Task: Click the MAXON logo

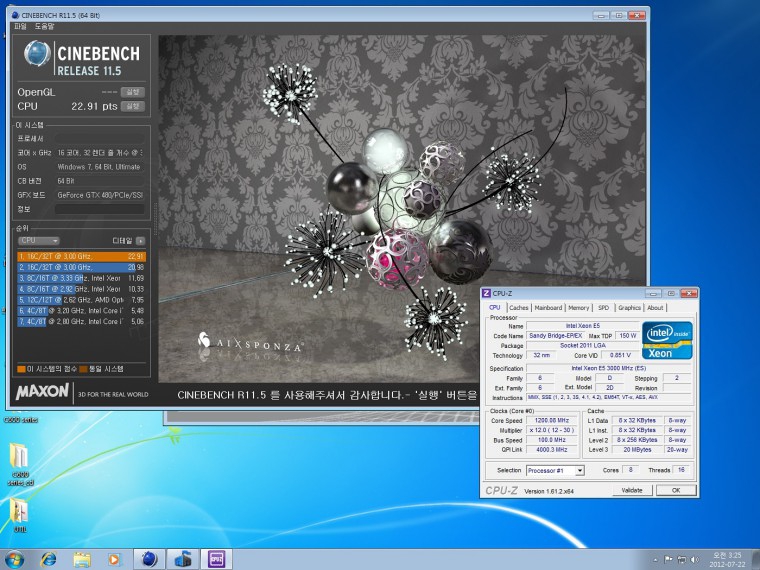Action: pos(42,392)
